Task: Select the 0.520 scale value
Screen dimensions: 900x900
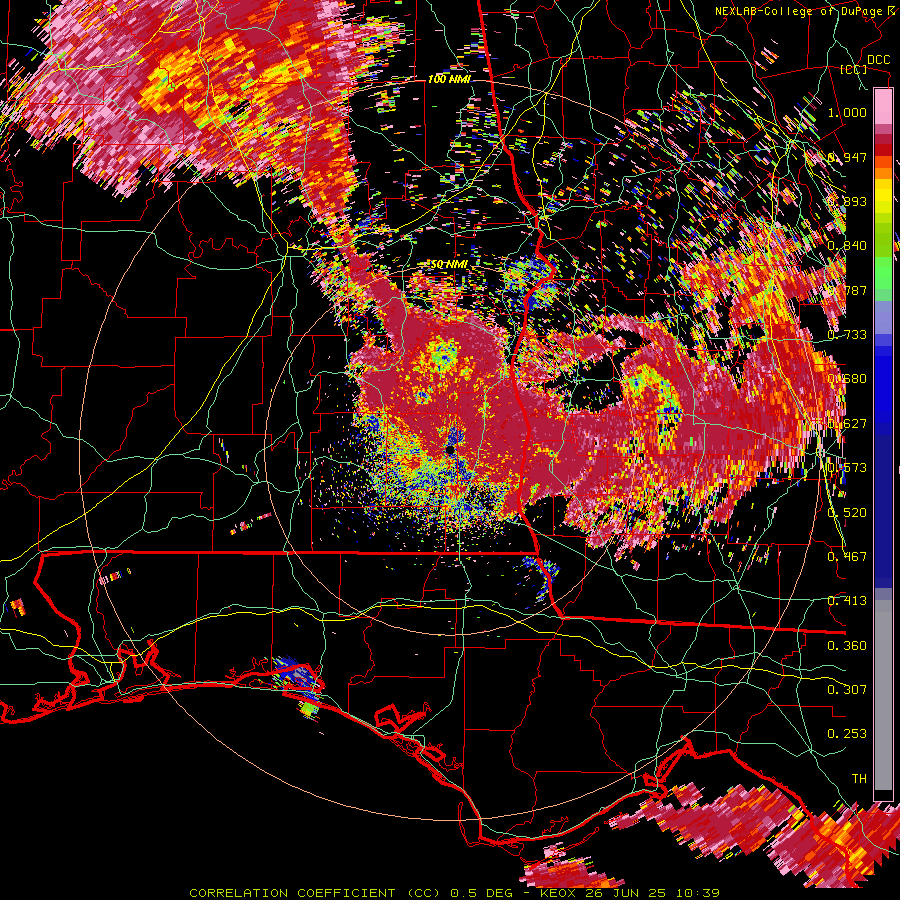Action: (x=847, y=512)
